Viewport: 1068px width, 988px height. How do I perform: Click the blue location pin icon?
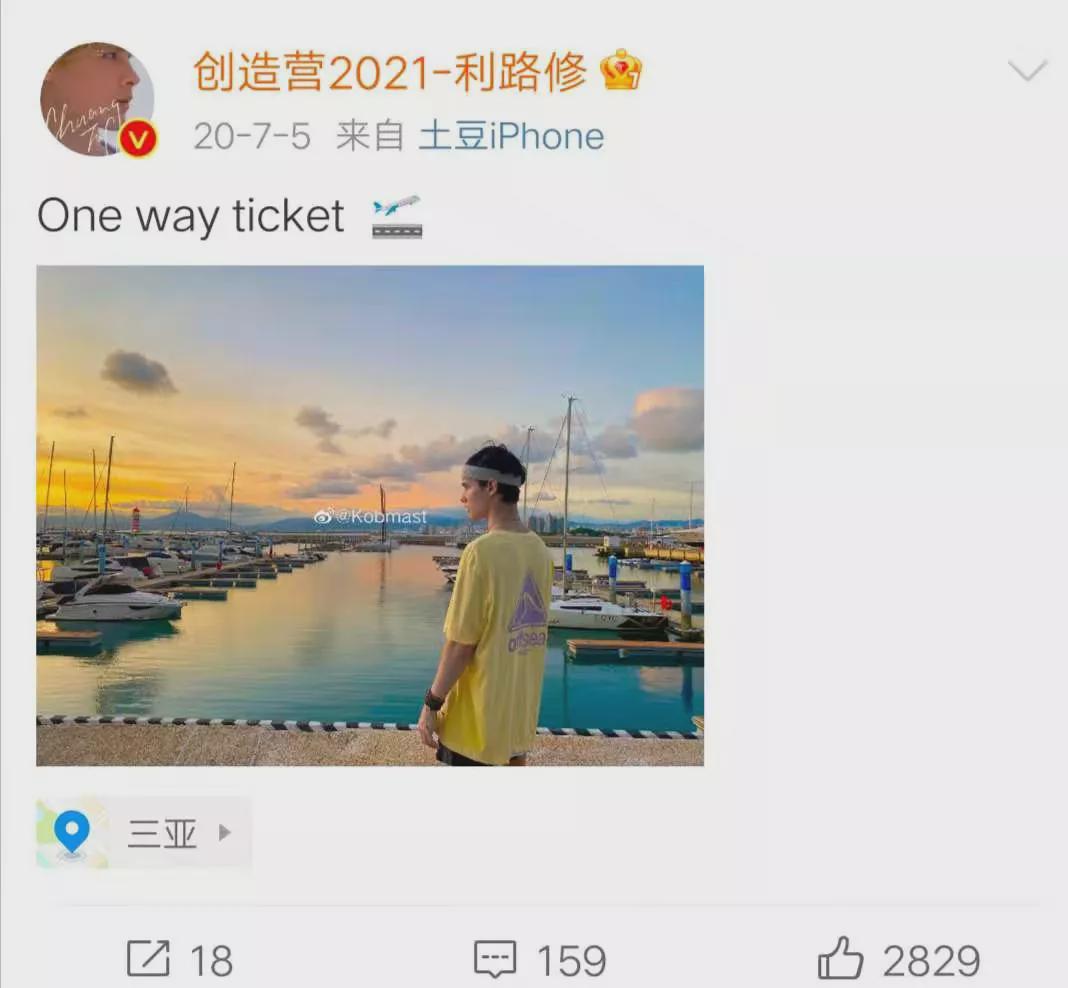pyautogui.click(x=72, y=831)
